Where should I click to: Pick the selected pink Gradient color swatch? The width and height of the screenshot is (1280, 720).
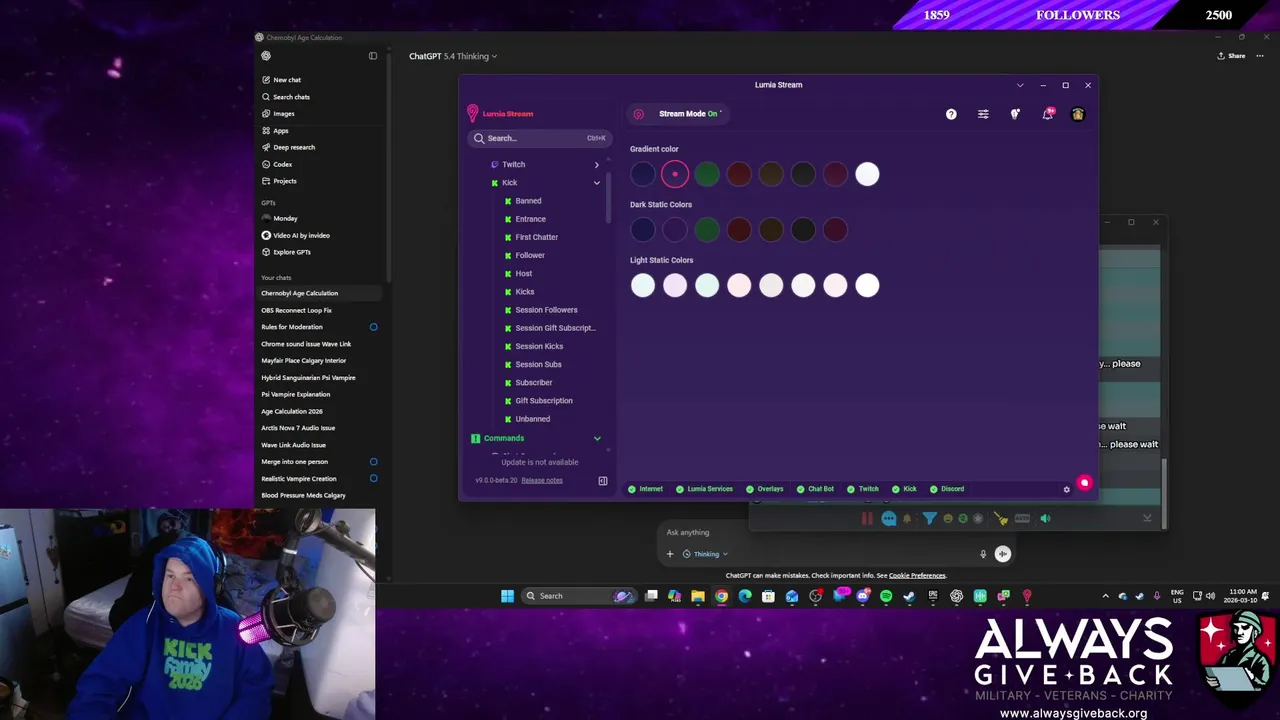[x=675, y=174]
